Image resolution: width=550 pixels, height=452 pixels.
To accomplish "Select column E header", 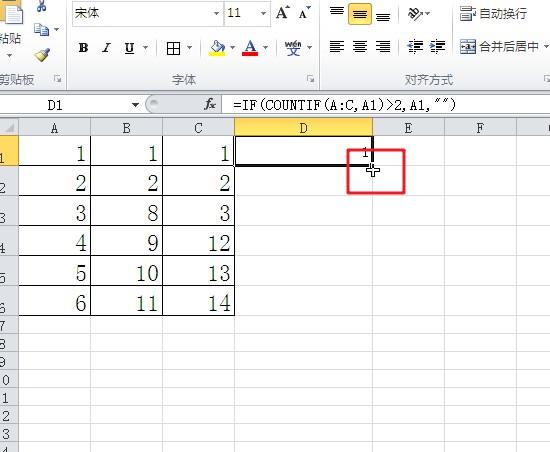I will (408, 128).
